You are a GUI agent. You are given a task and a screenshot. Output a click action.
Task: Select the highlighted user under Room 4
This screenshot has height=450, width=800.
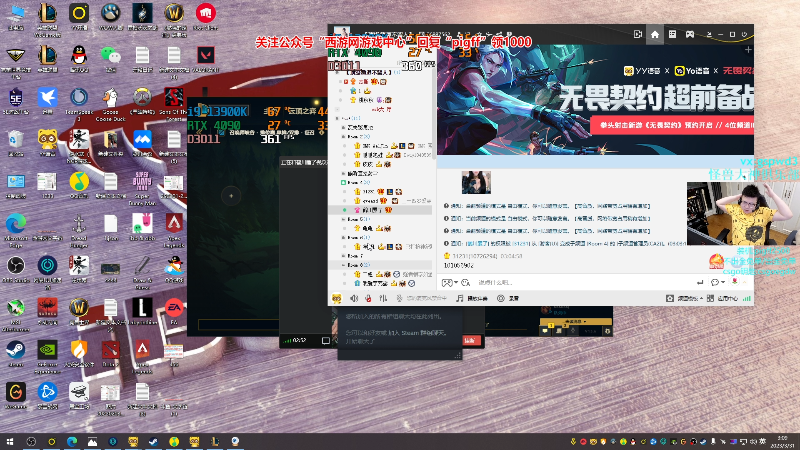(x=381, y=210)
